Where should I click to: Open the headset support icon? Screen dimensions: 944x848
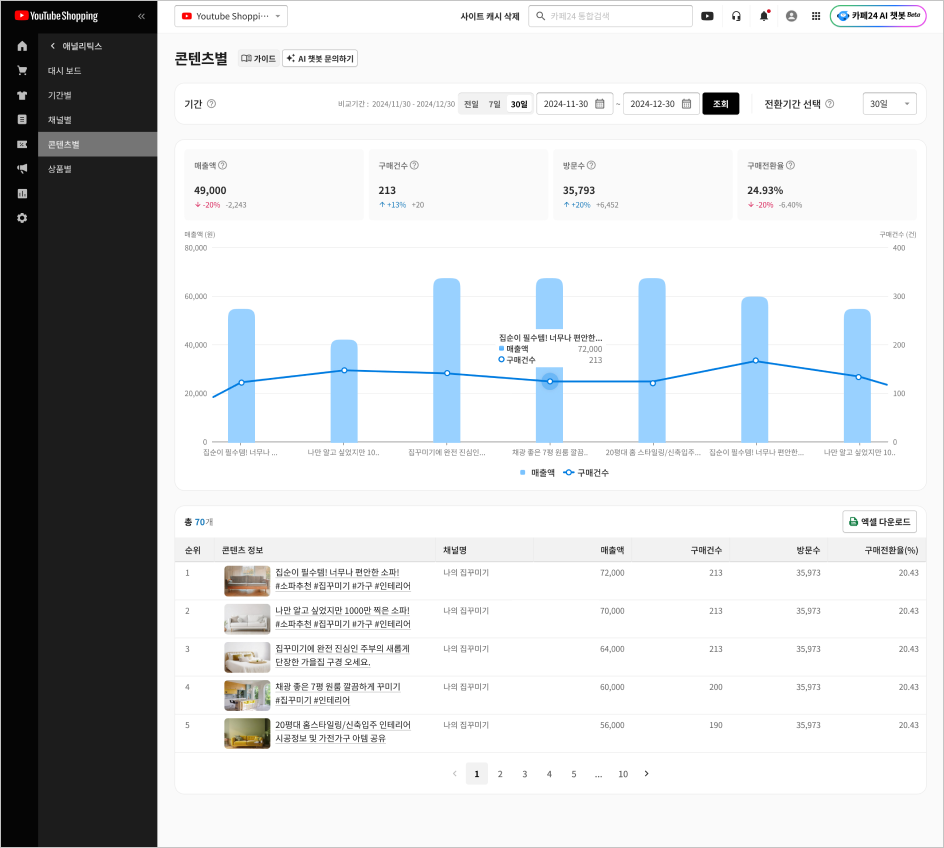(736, 16)
